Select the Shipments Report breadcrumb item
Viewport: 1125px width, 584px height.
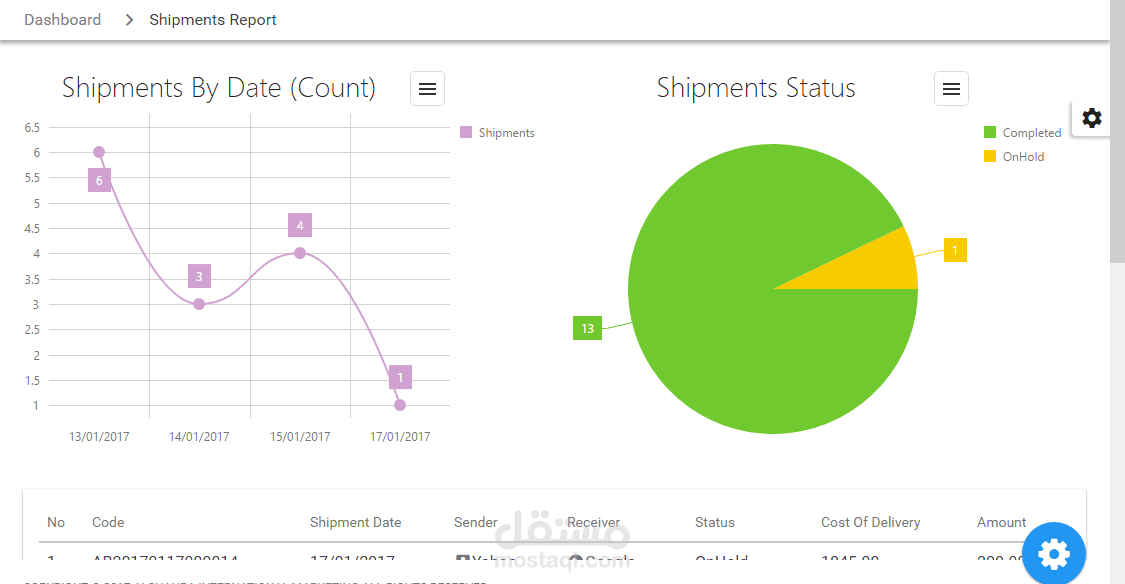212,19
